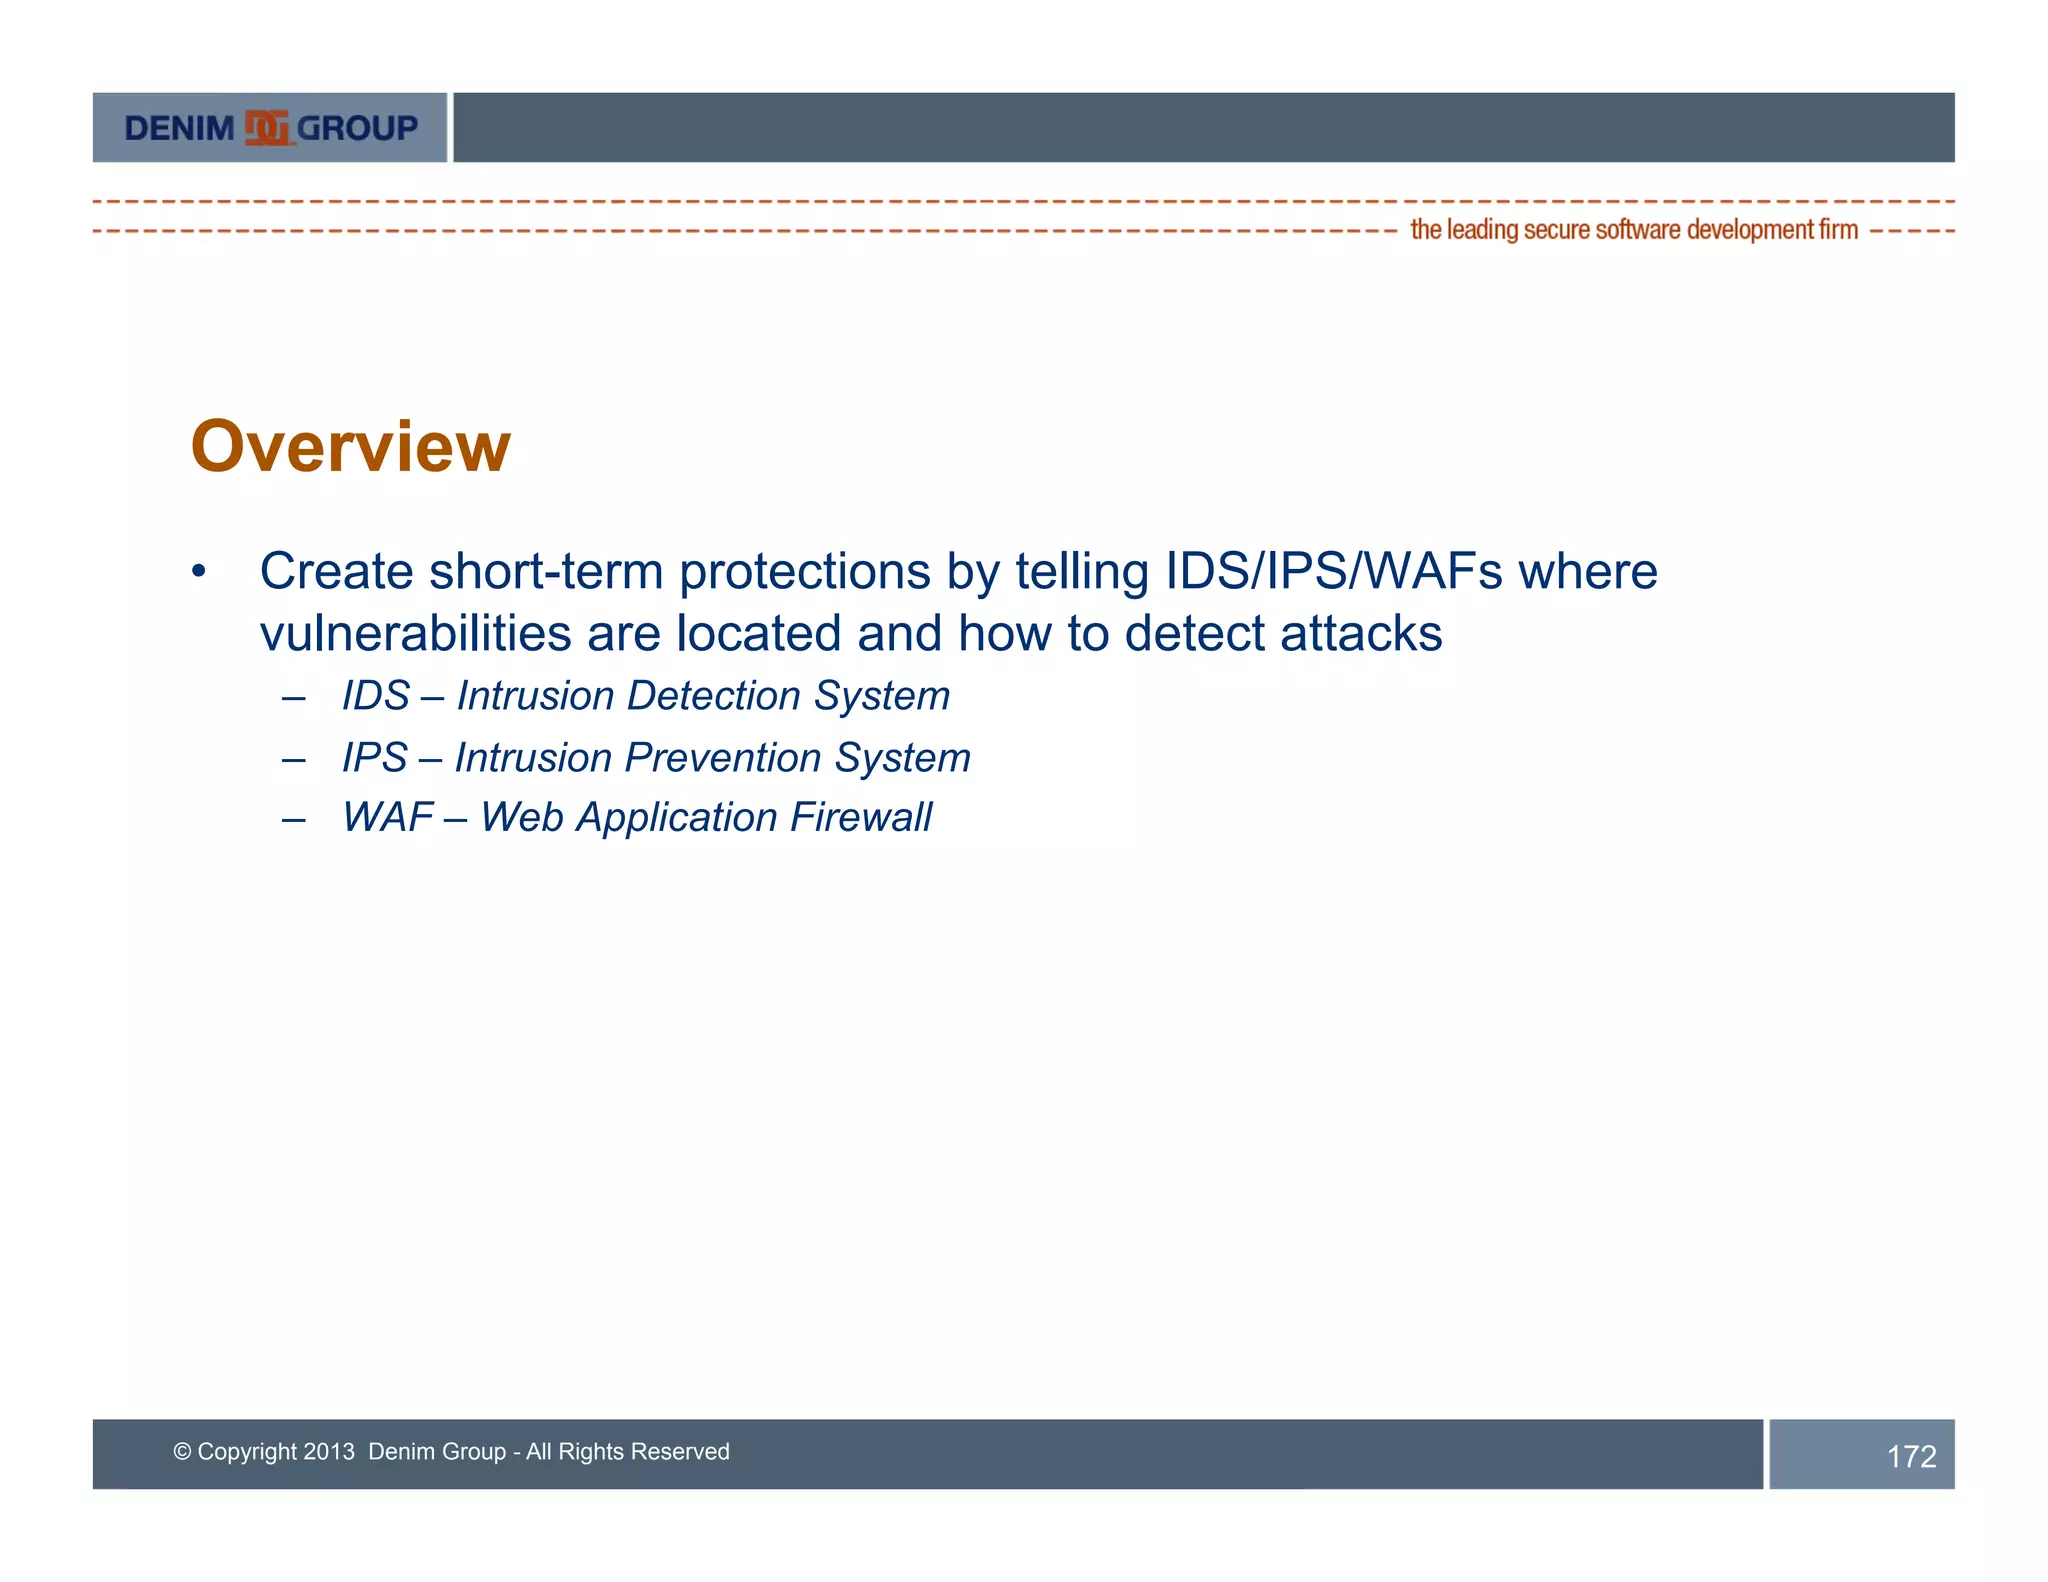Image resolution: width=2048 pixels, height=1582 pixels.
Task: Click the DENIM word in the logo
Action: 179,128
